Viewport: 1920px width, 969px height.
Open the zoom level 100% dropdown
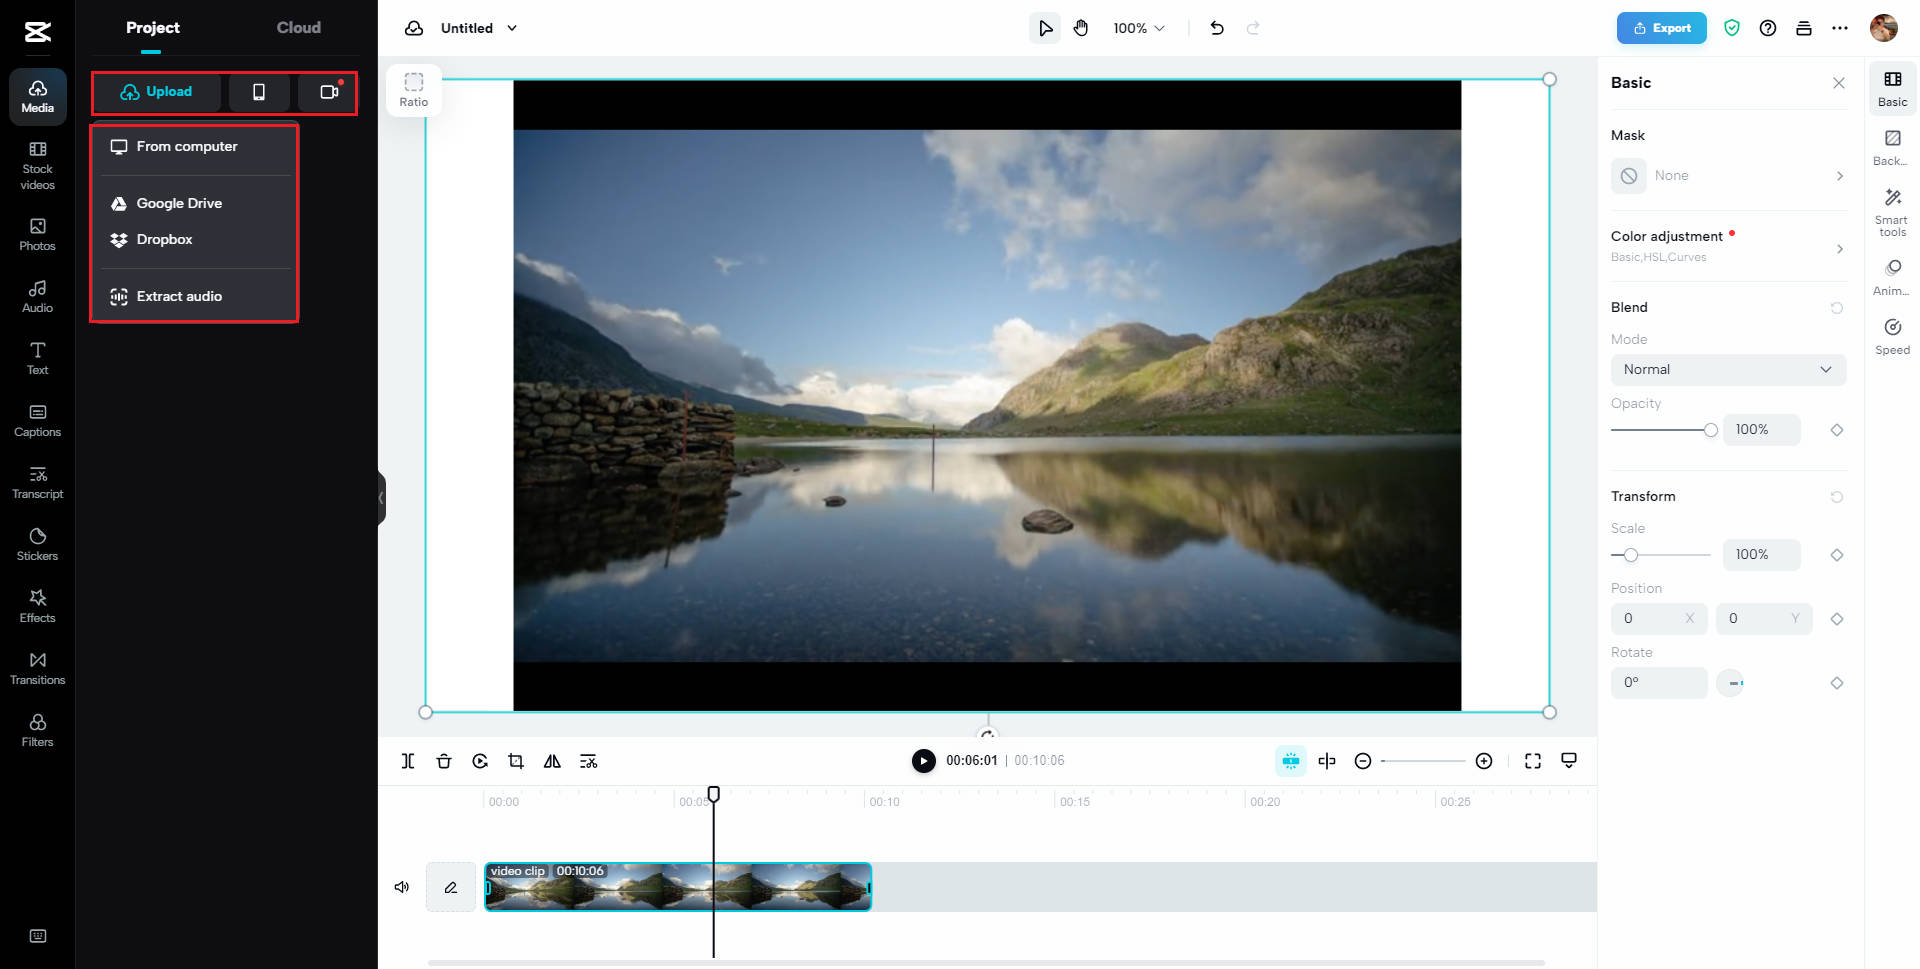tap(1137, 28)
